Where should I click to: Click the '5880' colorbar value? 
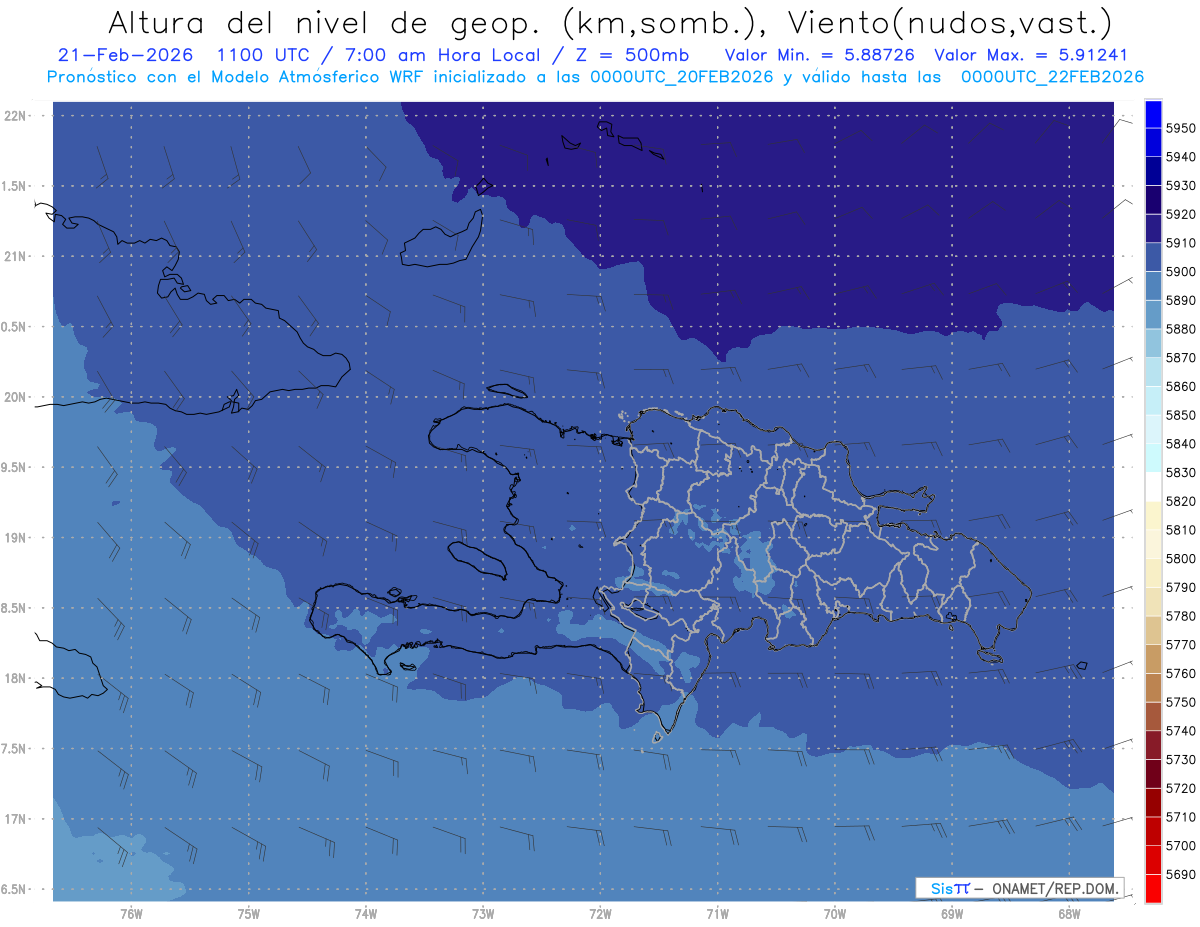coord(1181,329)
